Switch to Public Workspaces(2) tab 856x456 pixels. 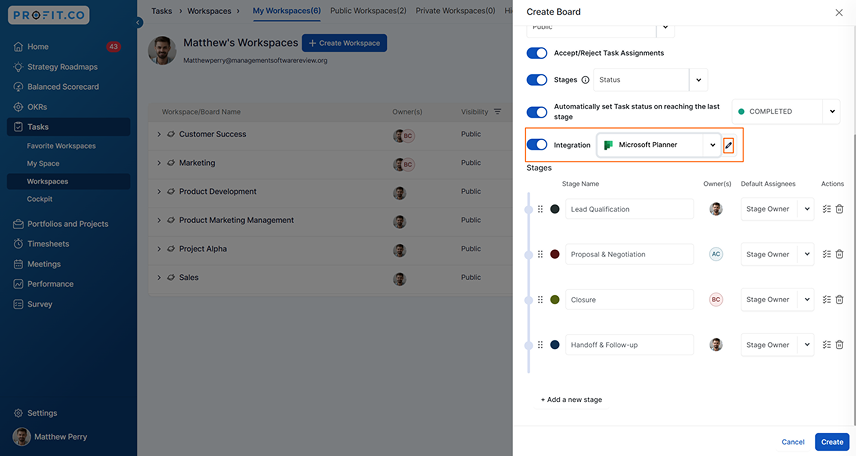click(x=368, y=11)
